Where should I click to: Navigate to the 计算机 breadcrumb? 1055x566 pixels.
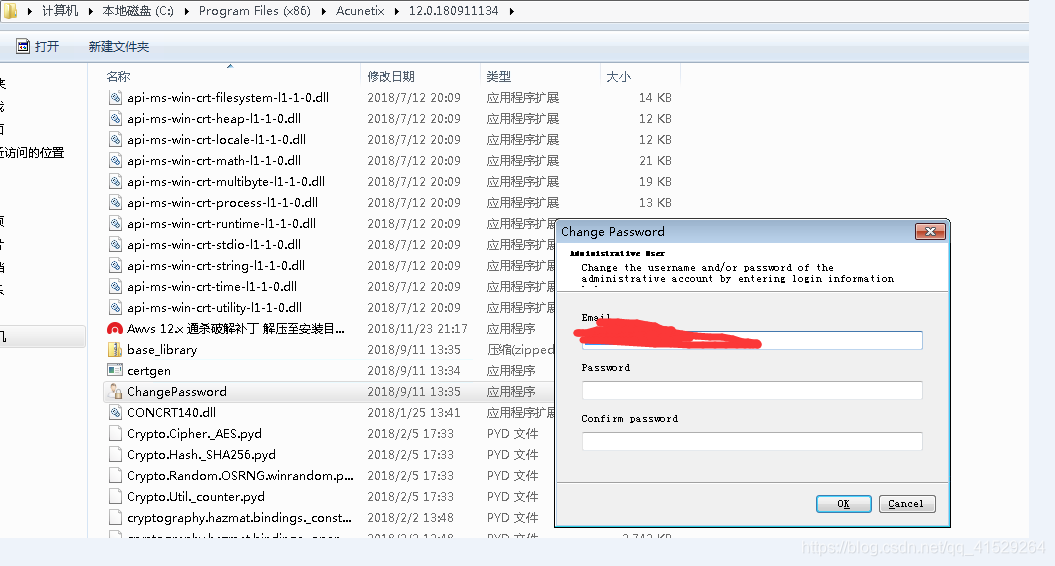60,11
